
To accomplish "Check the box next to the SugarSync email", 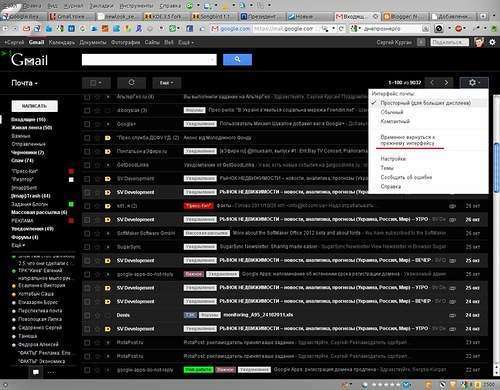I will (87, 247).
